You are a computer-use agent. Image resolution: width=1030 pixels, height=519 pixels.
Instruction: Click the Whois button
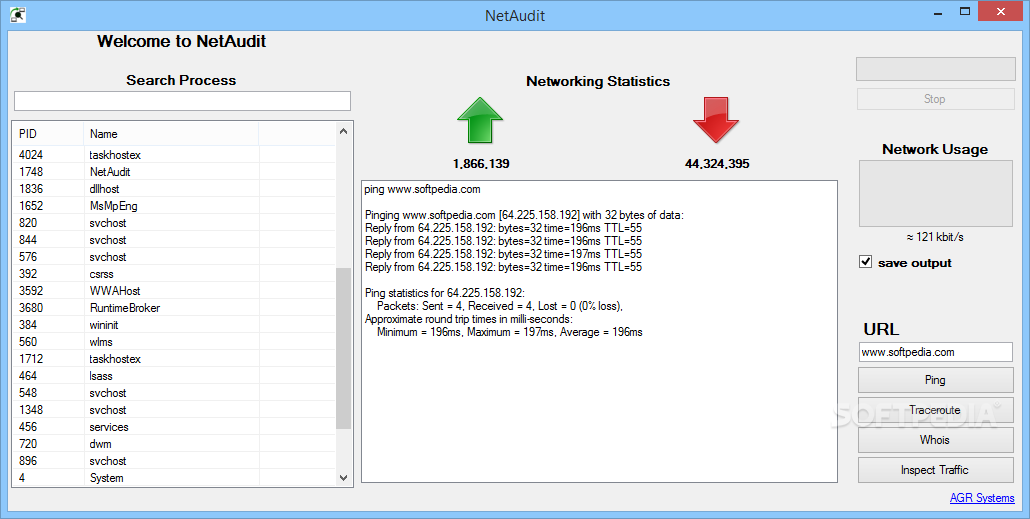pos(935,440)
